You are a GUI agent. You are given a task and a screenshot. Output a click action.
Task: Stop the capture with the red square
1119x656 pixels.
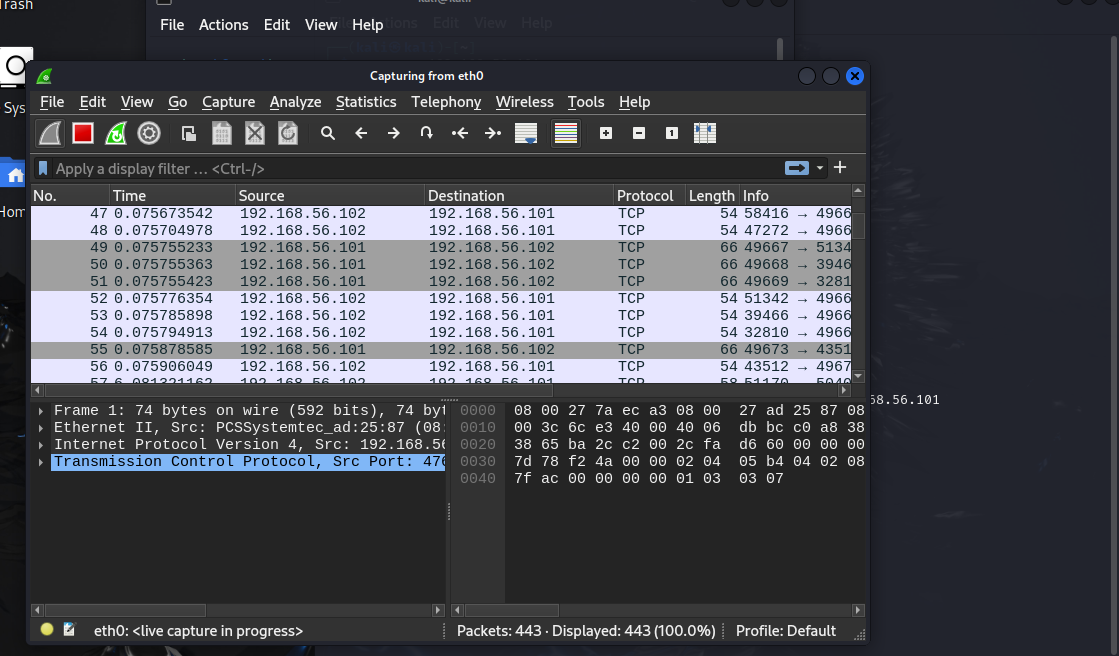tap(83, 133)
